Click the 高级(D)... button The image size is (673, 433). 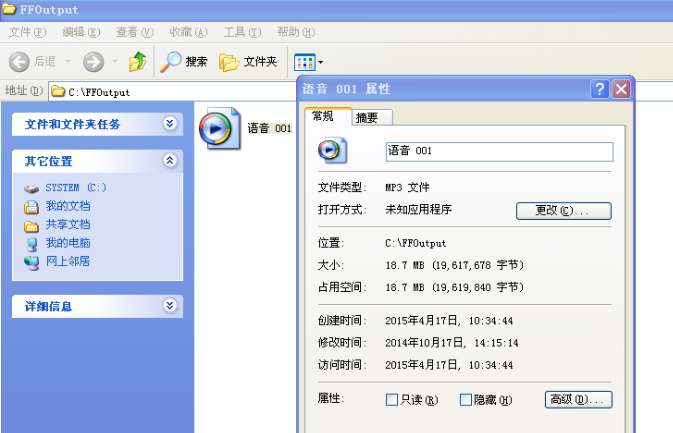[x=578, y=400]
